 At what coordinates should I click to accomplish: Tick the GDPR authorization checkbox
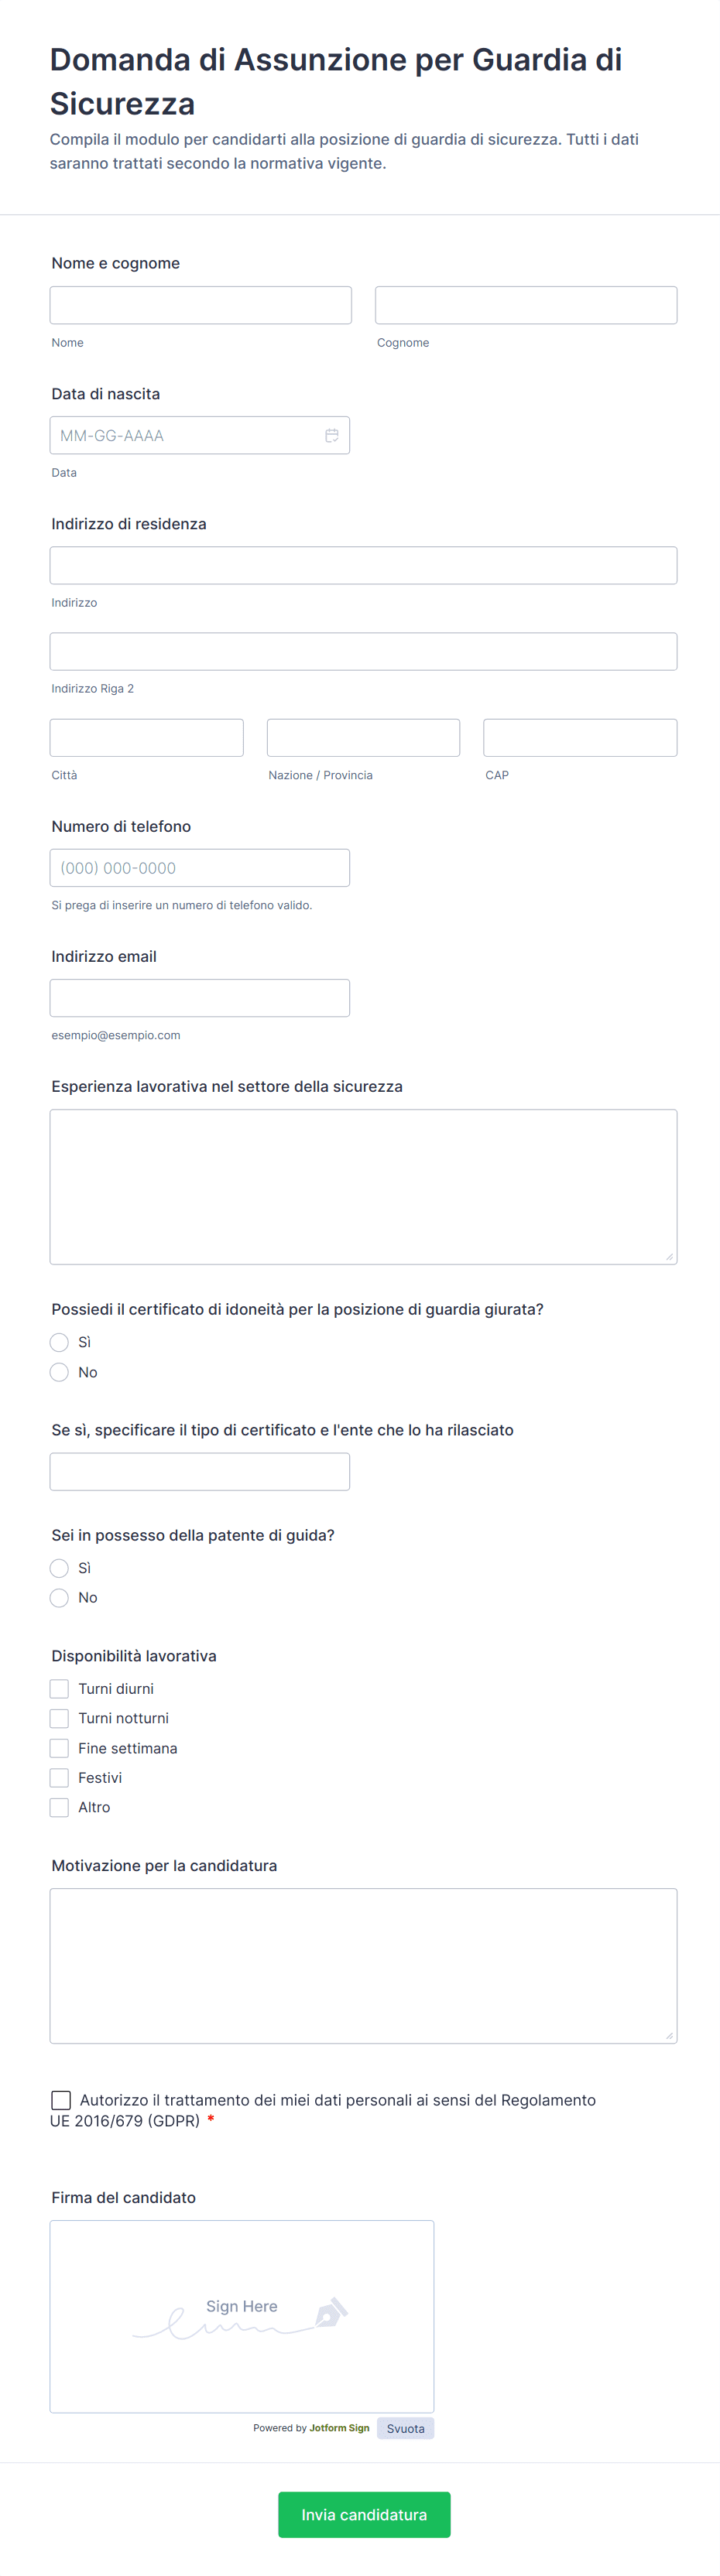point(61,2100)
